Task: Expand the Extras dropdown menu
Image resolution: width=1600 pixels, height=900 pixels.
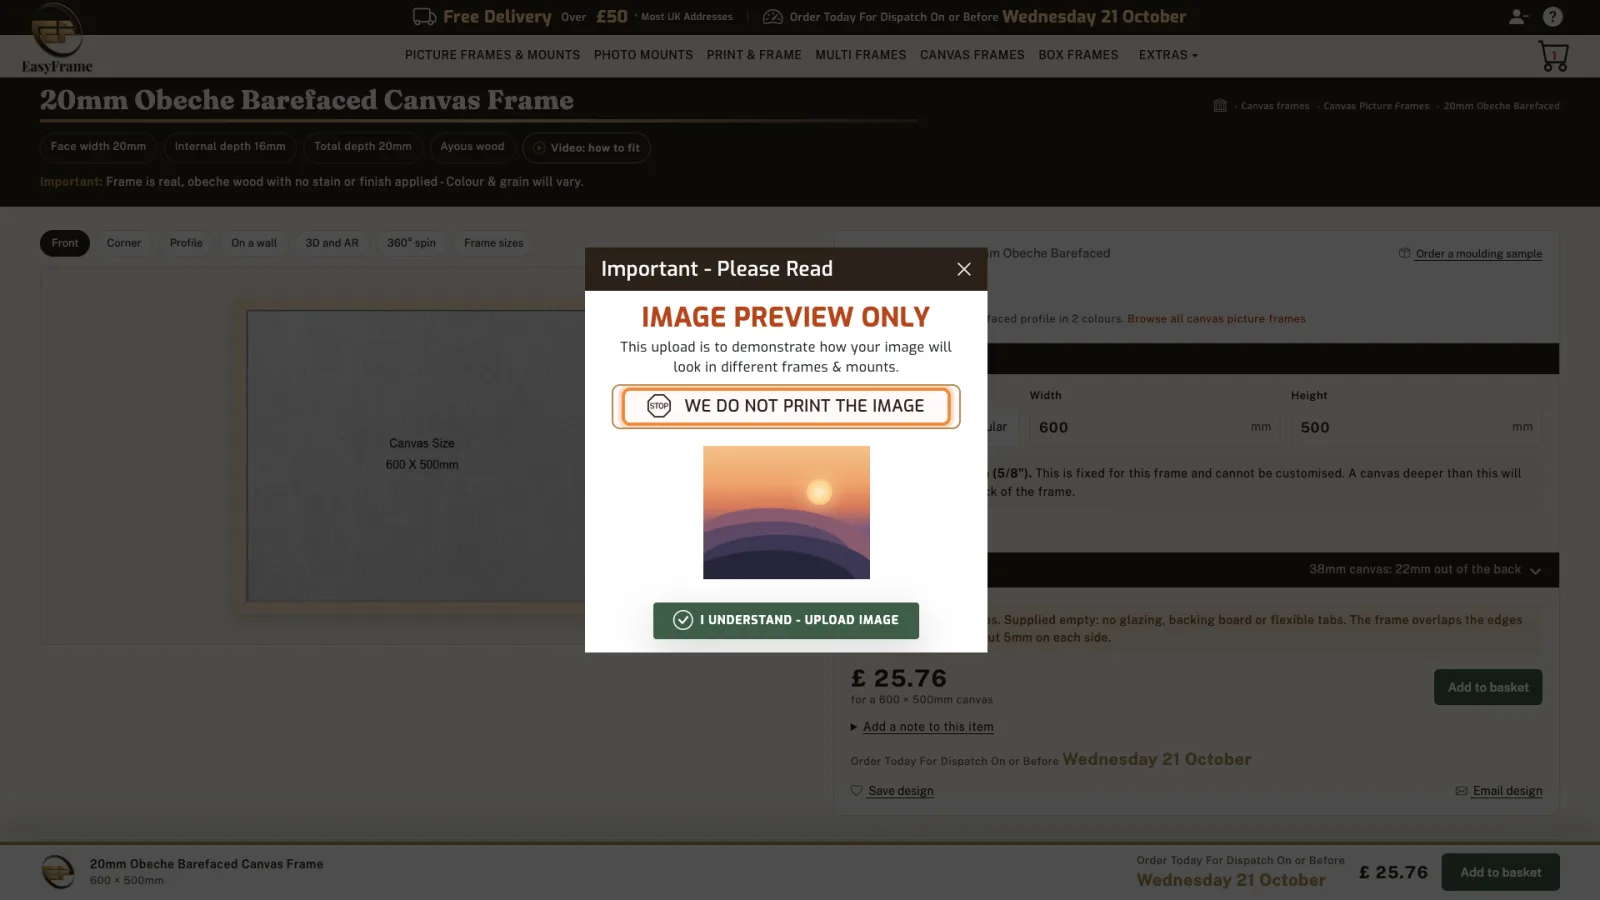Action: pos(1168,55)
